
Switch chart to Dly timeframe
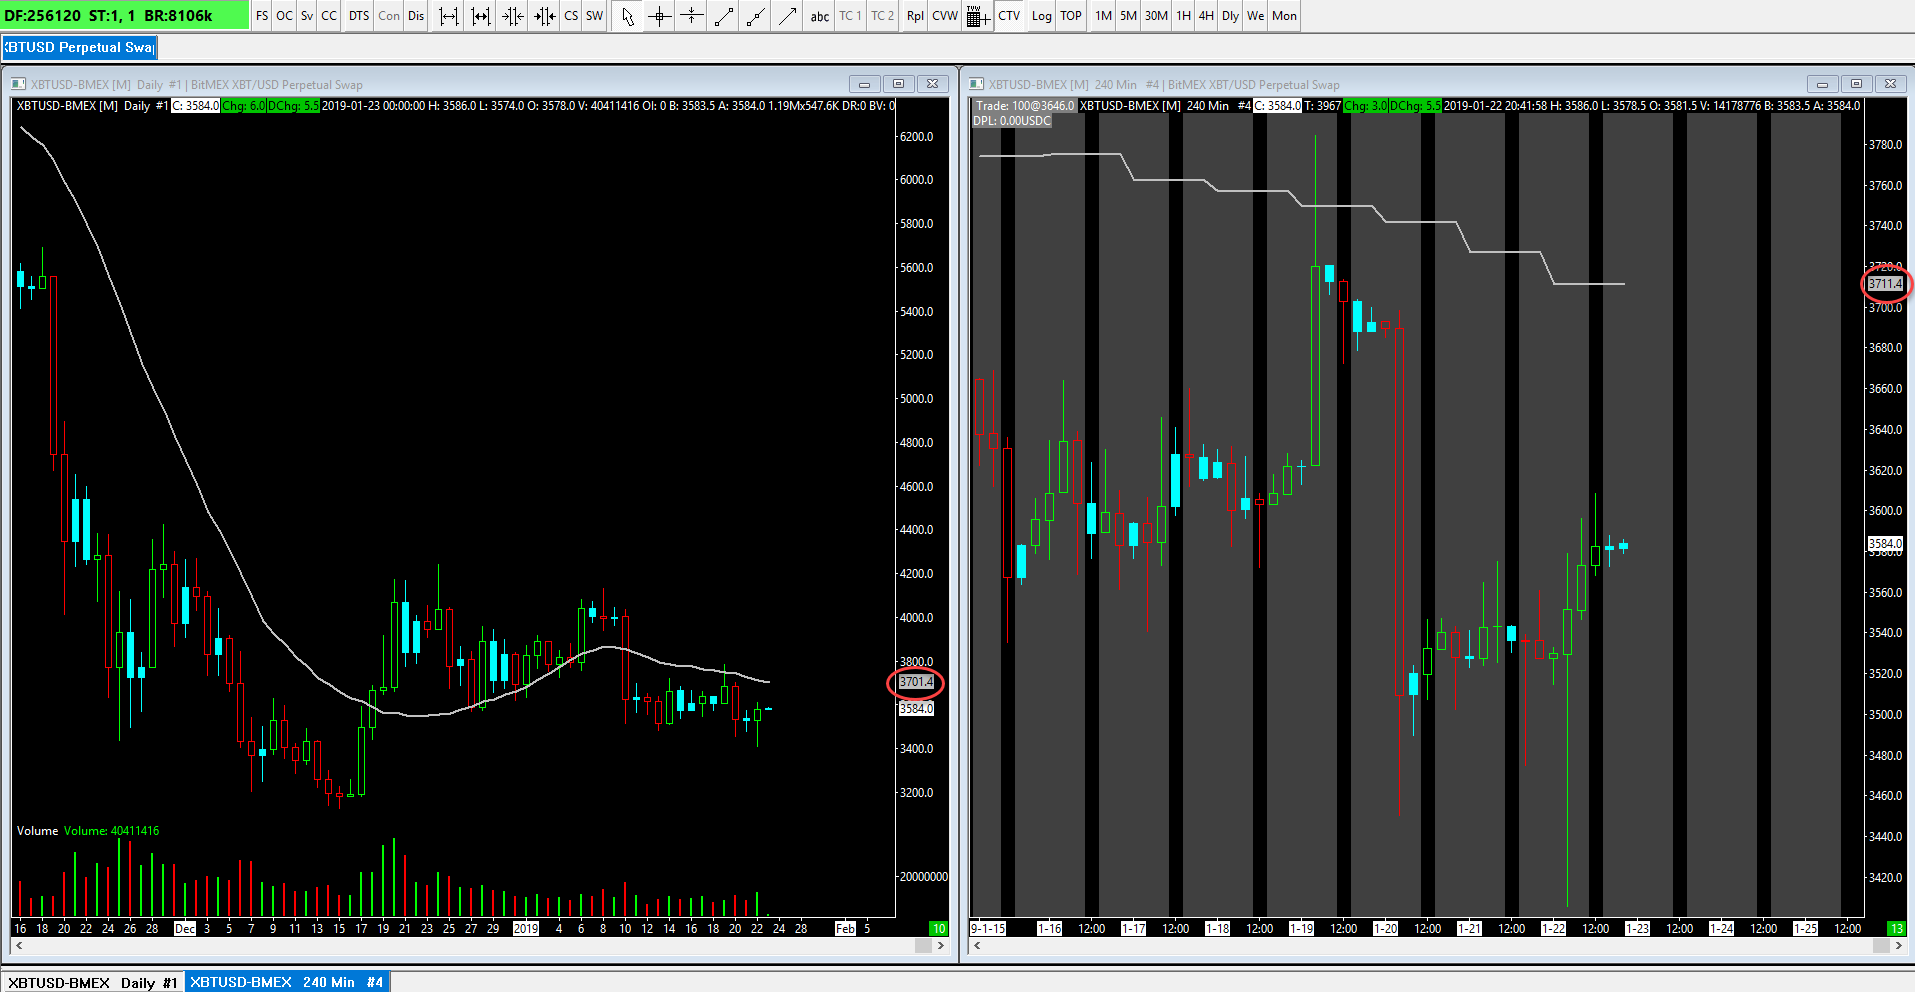[x=1230, y=16]
